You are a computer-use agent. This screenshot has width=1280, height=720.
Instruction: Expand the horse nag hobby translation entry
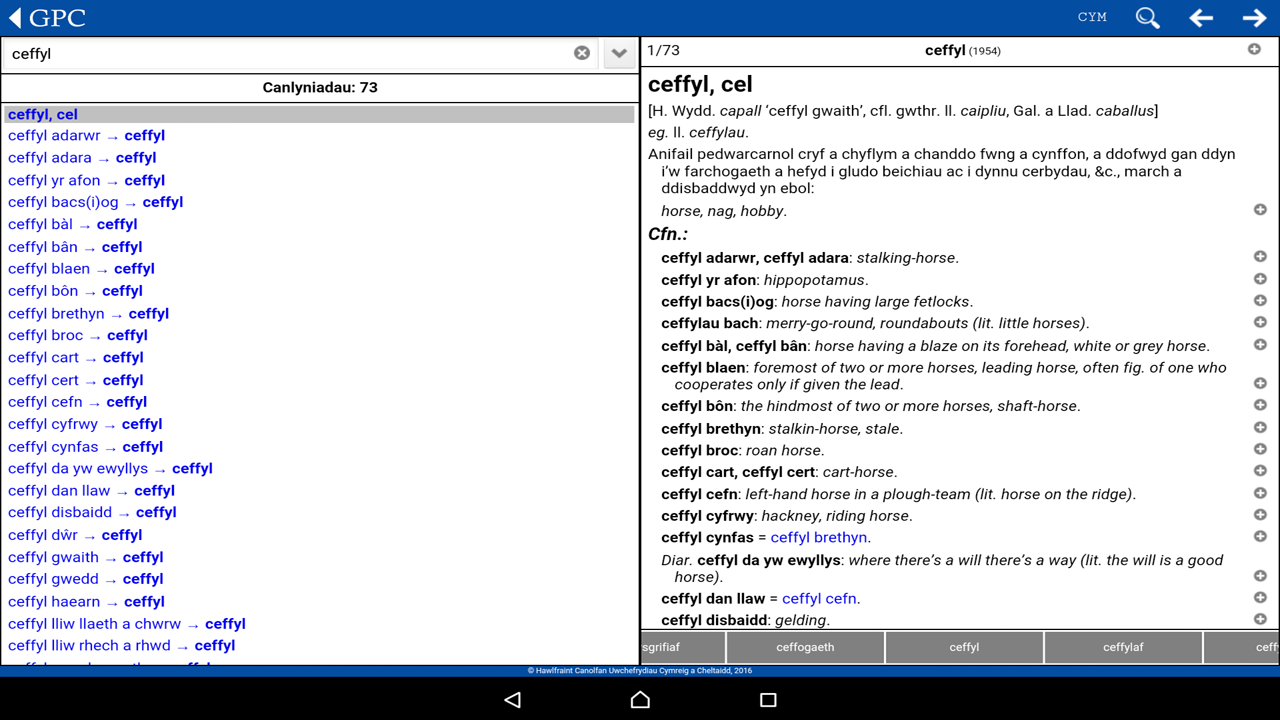pos(1260,209)
